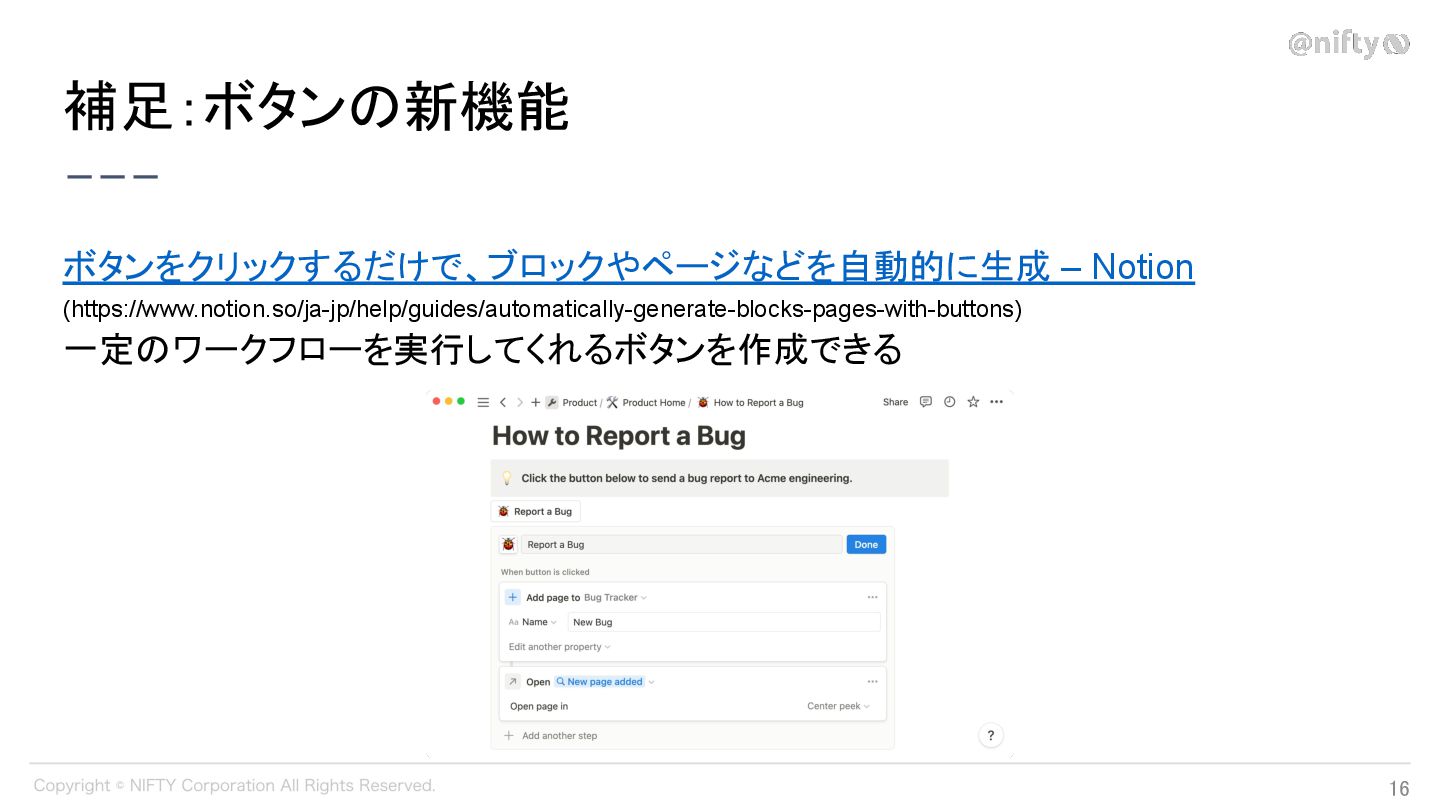Go forward with the right arrow
Viewport: 1440px width, 810px height.
[x=520, y=402]
